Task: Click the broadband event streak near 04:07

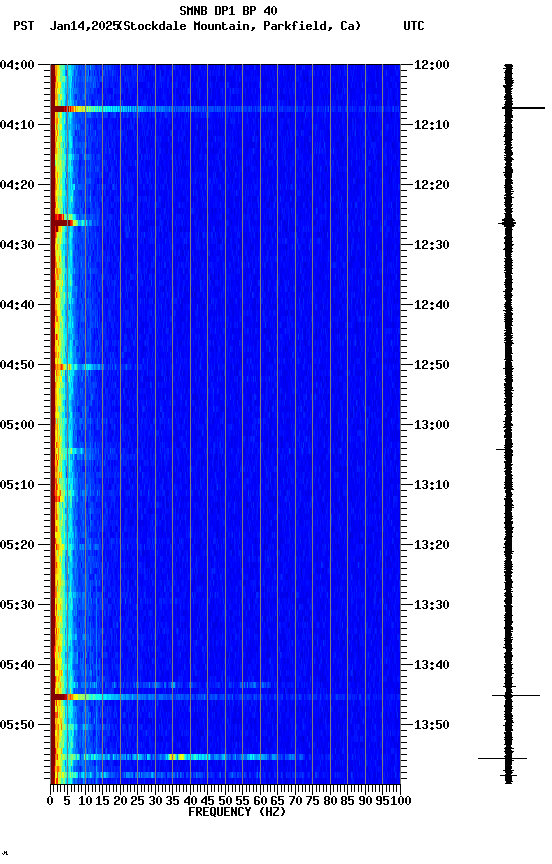Action: click(x=225, y=109)
